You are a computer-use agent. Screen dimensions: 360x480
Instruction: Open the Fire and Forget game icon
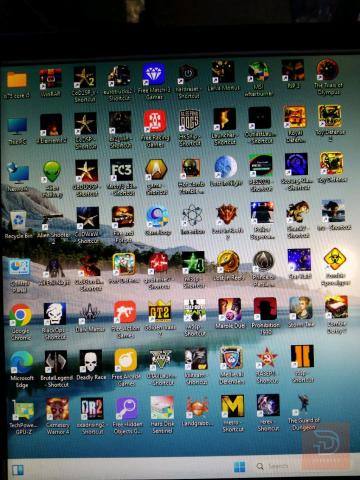123,217
